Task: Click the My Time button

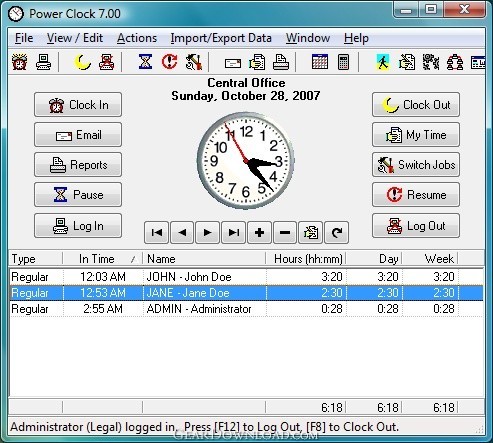Action: [416, 135]
